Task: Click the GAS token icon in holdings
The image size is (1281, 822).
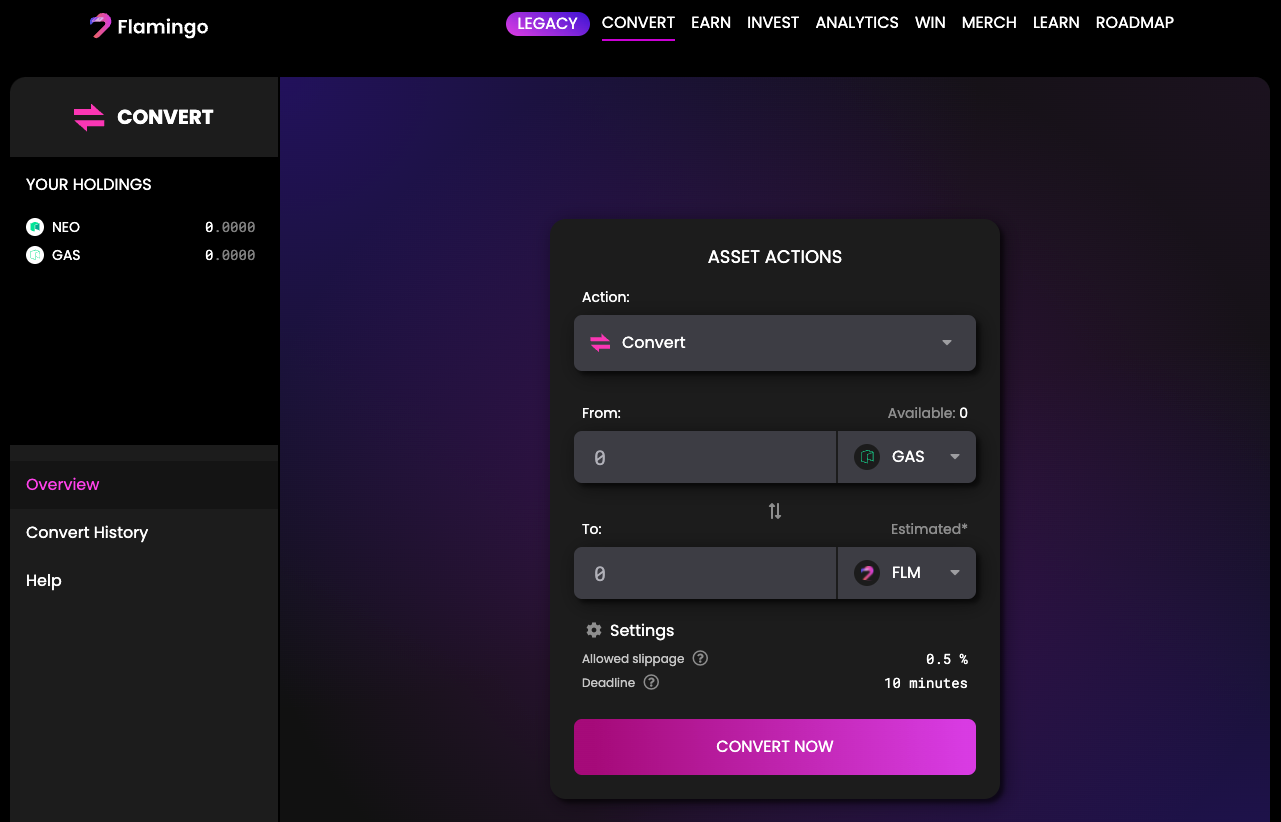Action: pyautogui.click(x=35, y=255)
